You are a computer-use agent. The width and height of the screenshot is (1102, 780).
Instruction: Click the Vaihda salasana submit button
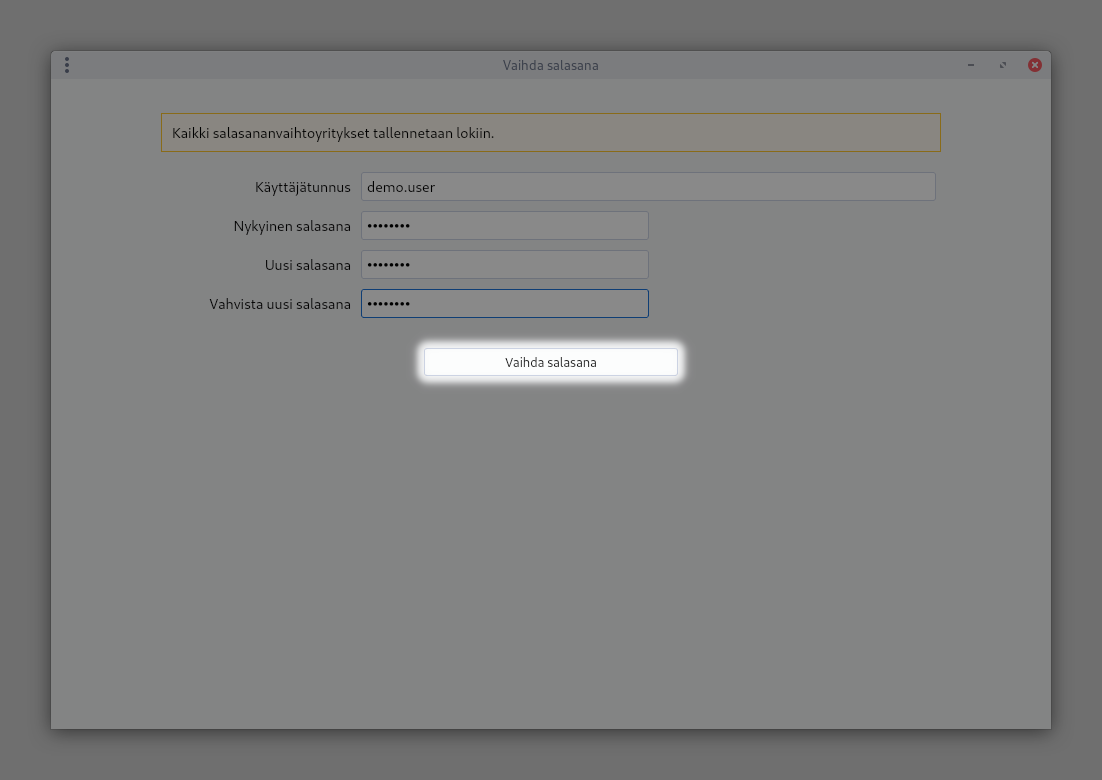(550, 362)
